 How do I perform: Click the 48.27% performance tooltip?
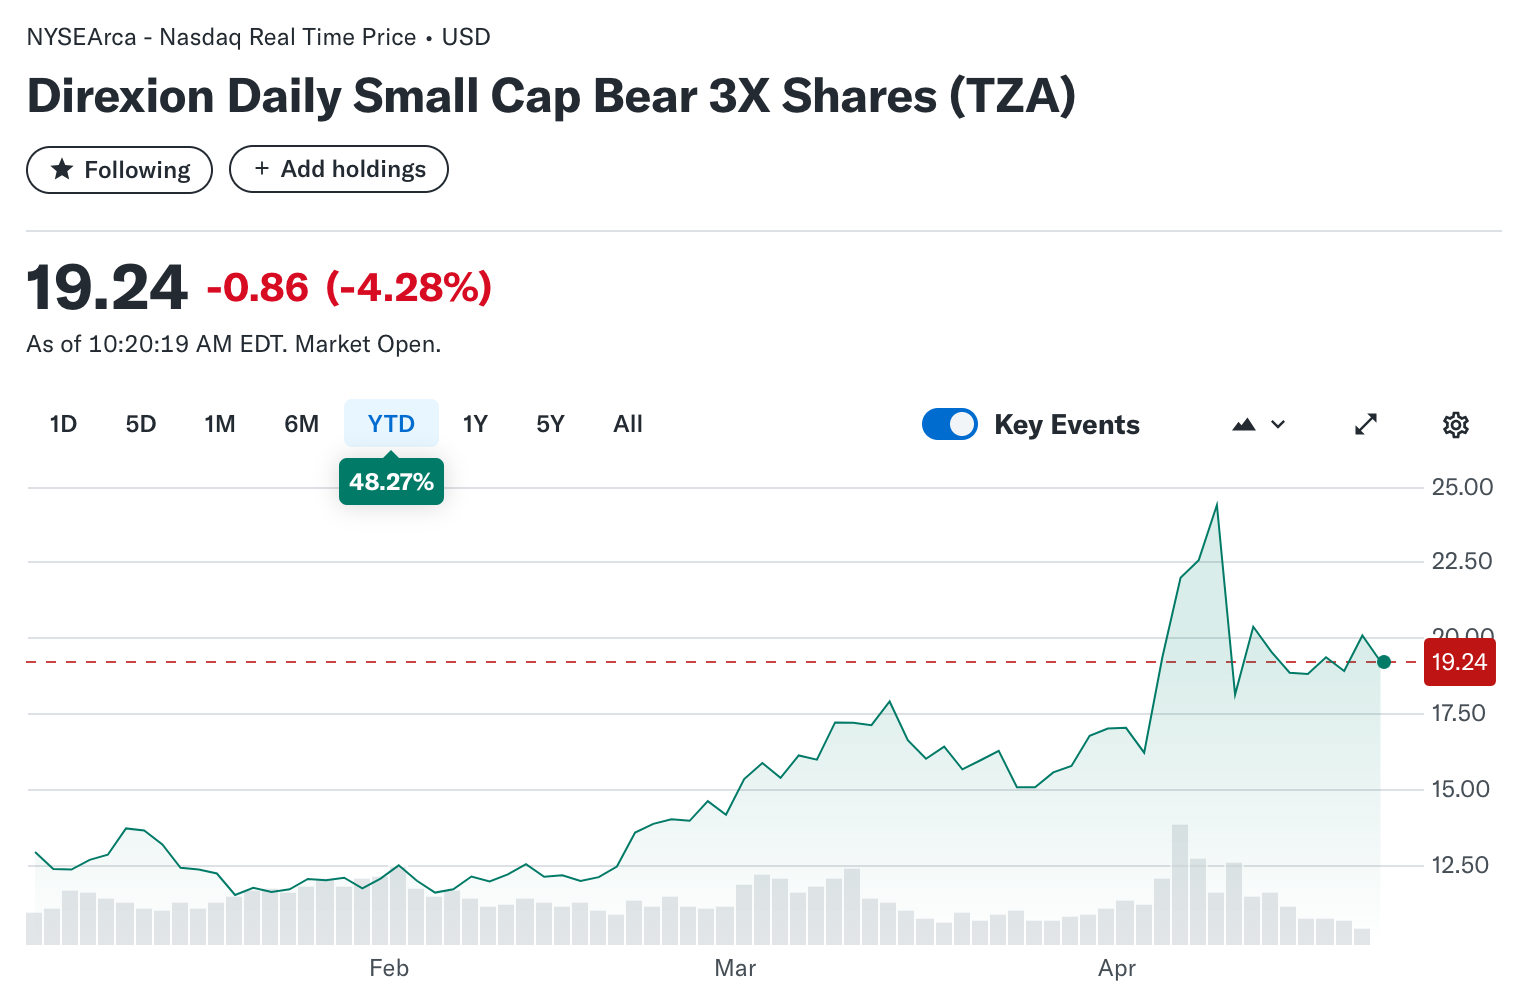[x=391, y=481]
